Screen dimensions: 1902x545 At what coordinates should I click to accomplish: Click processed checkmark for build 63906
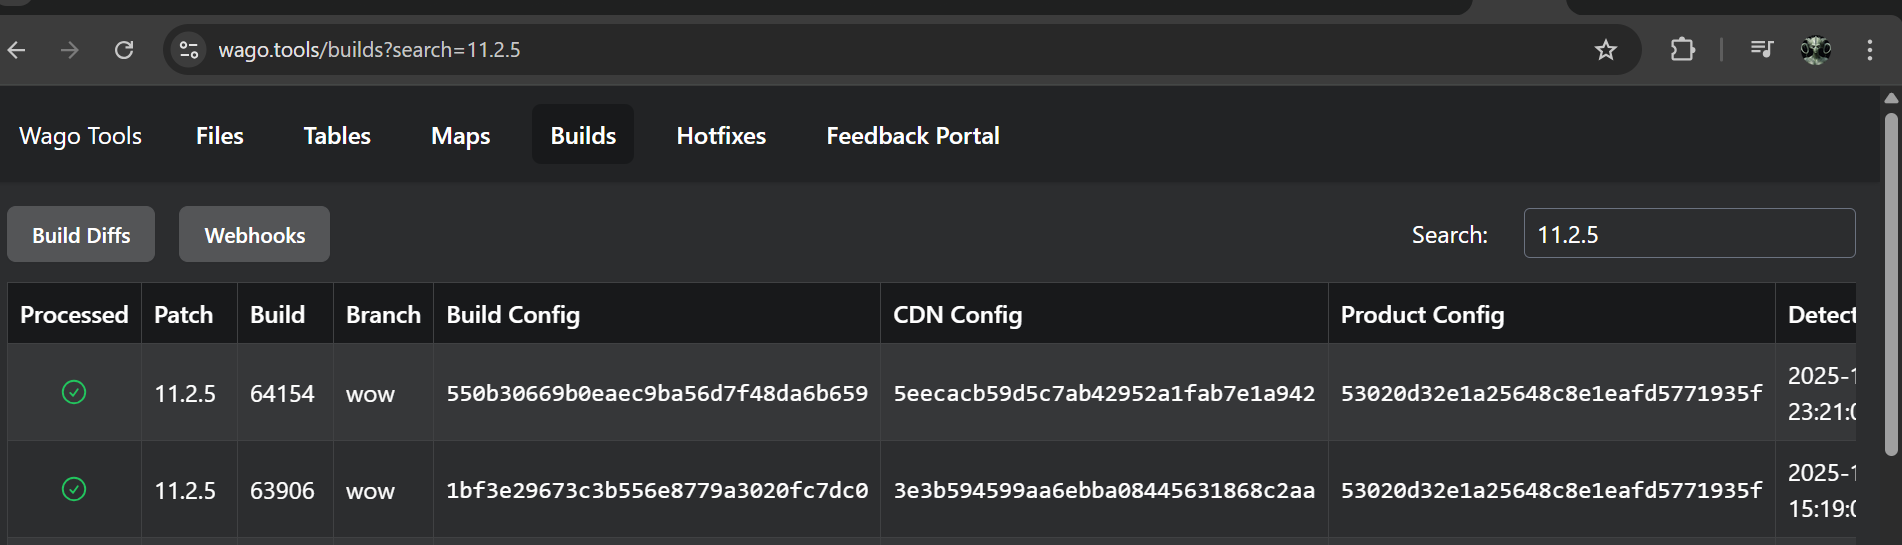(74, 489)
